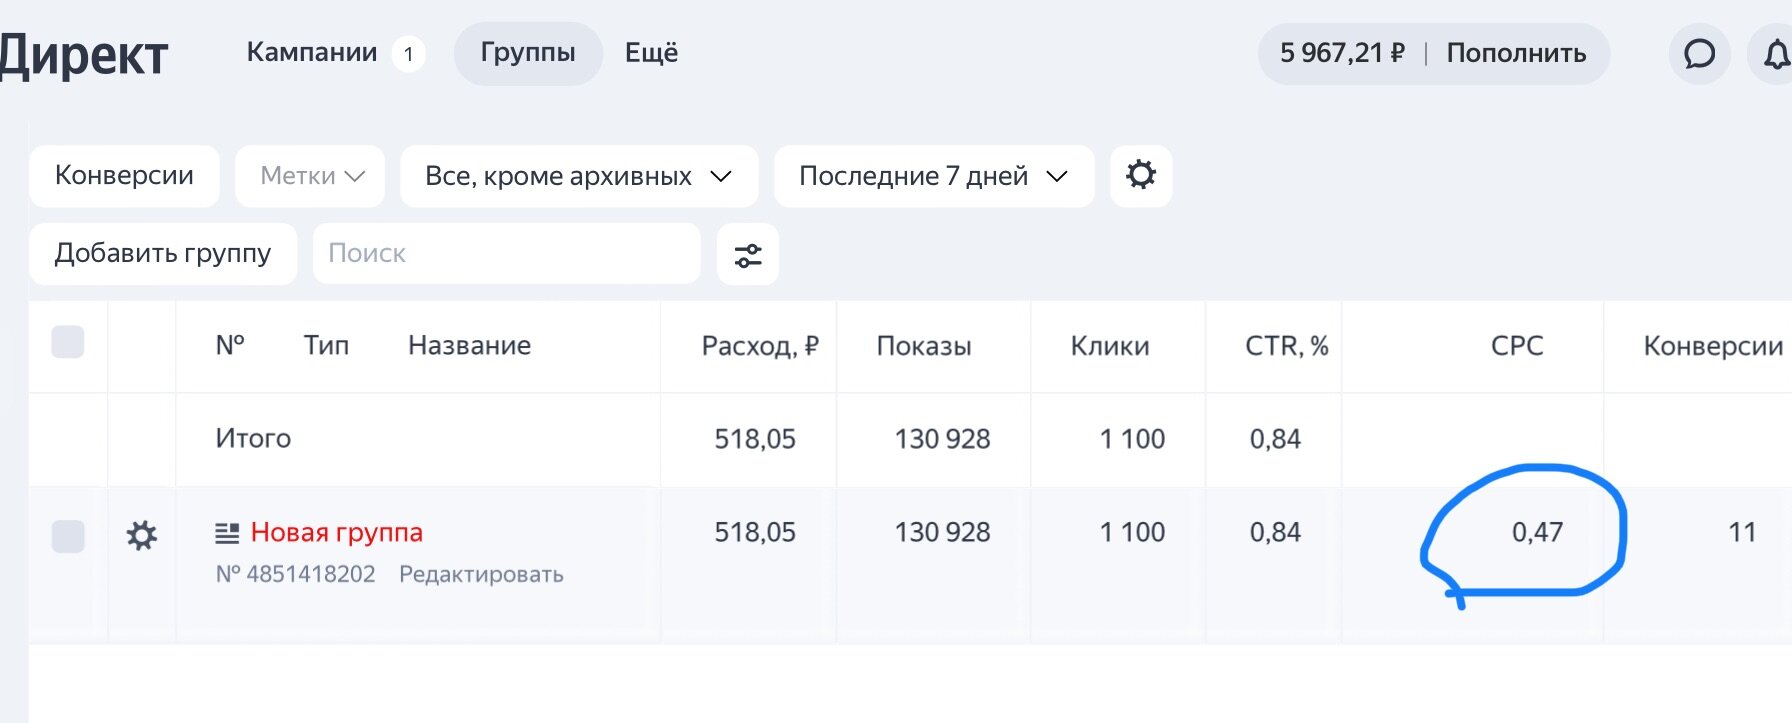
Task: Sort by the Расход, ₽ column header
Action: [759, 346]
